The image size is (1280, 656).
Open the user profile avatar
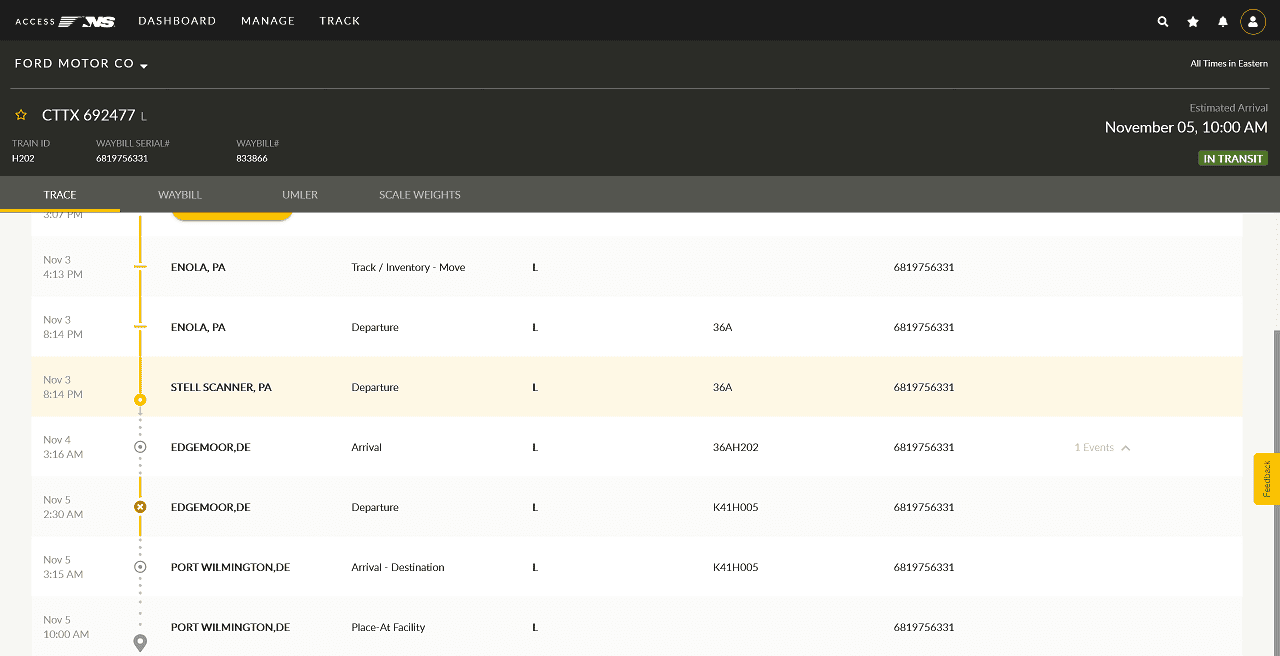[x=1253, y=21]
